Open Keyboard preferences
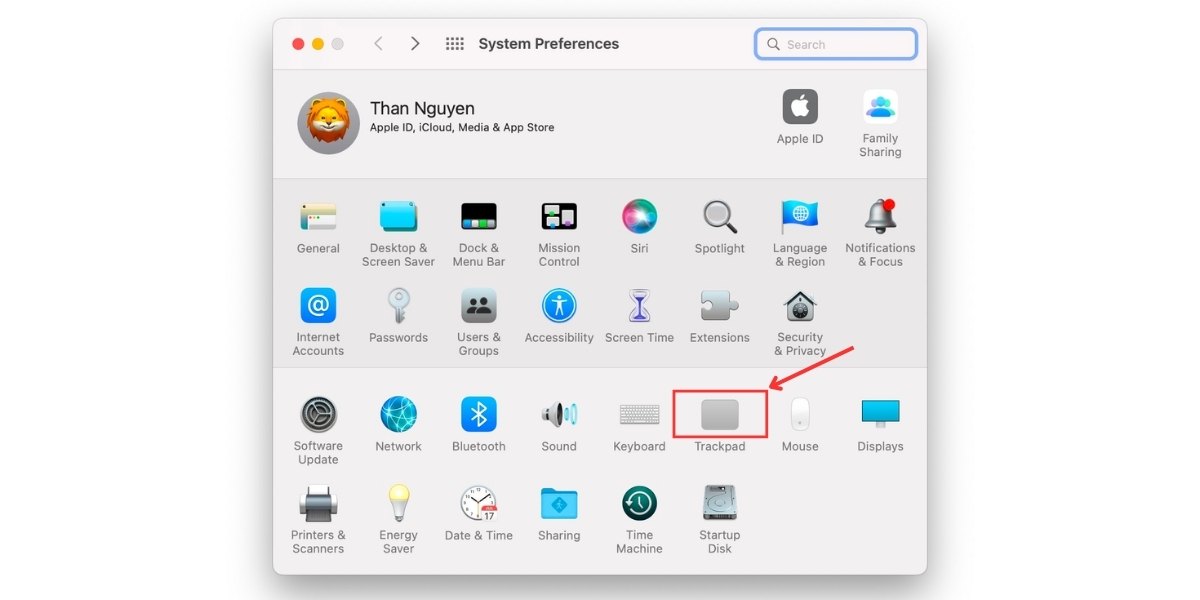1200x600 pixels. (639, 414)
